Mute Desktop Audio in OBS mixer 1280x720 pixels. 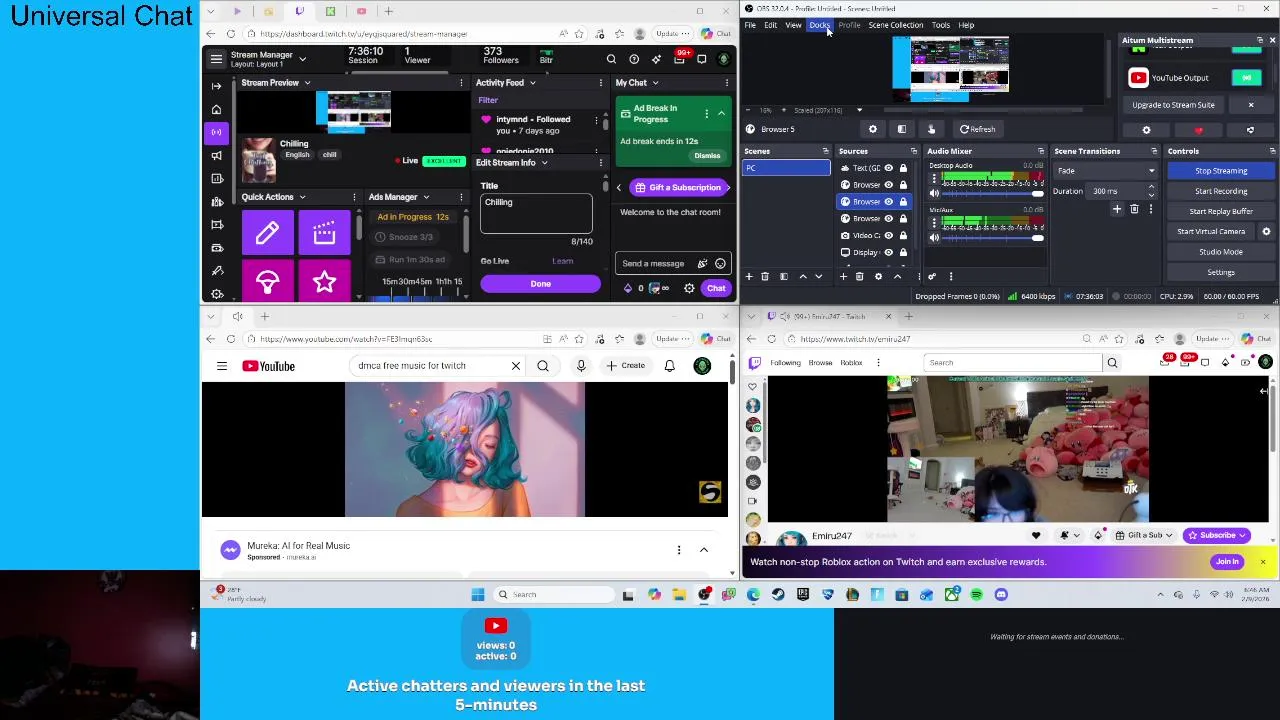click(934, 193)
